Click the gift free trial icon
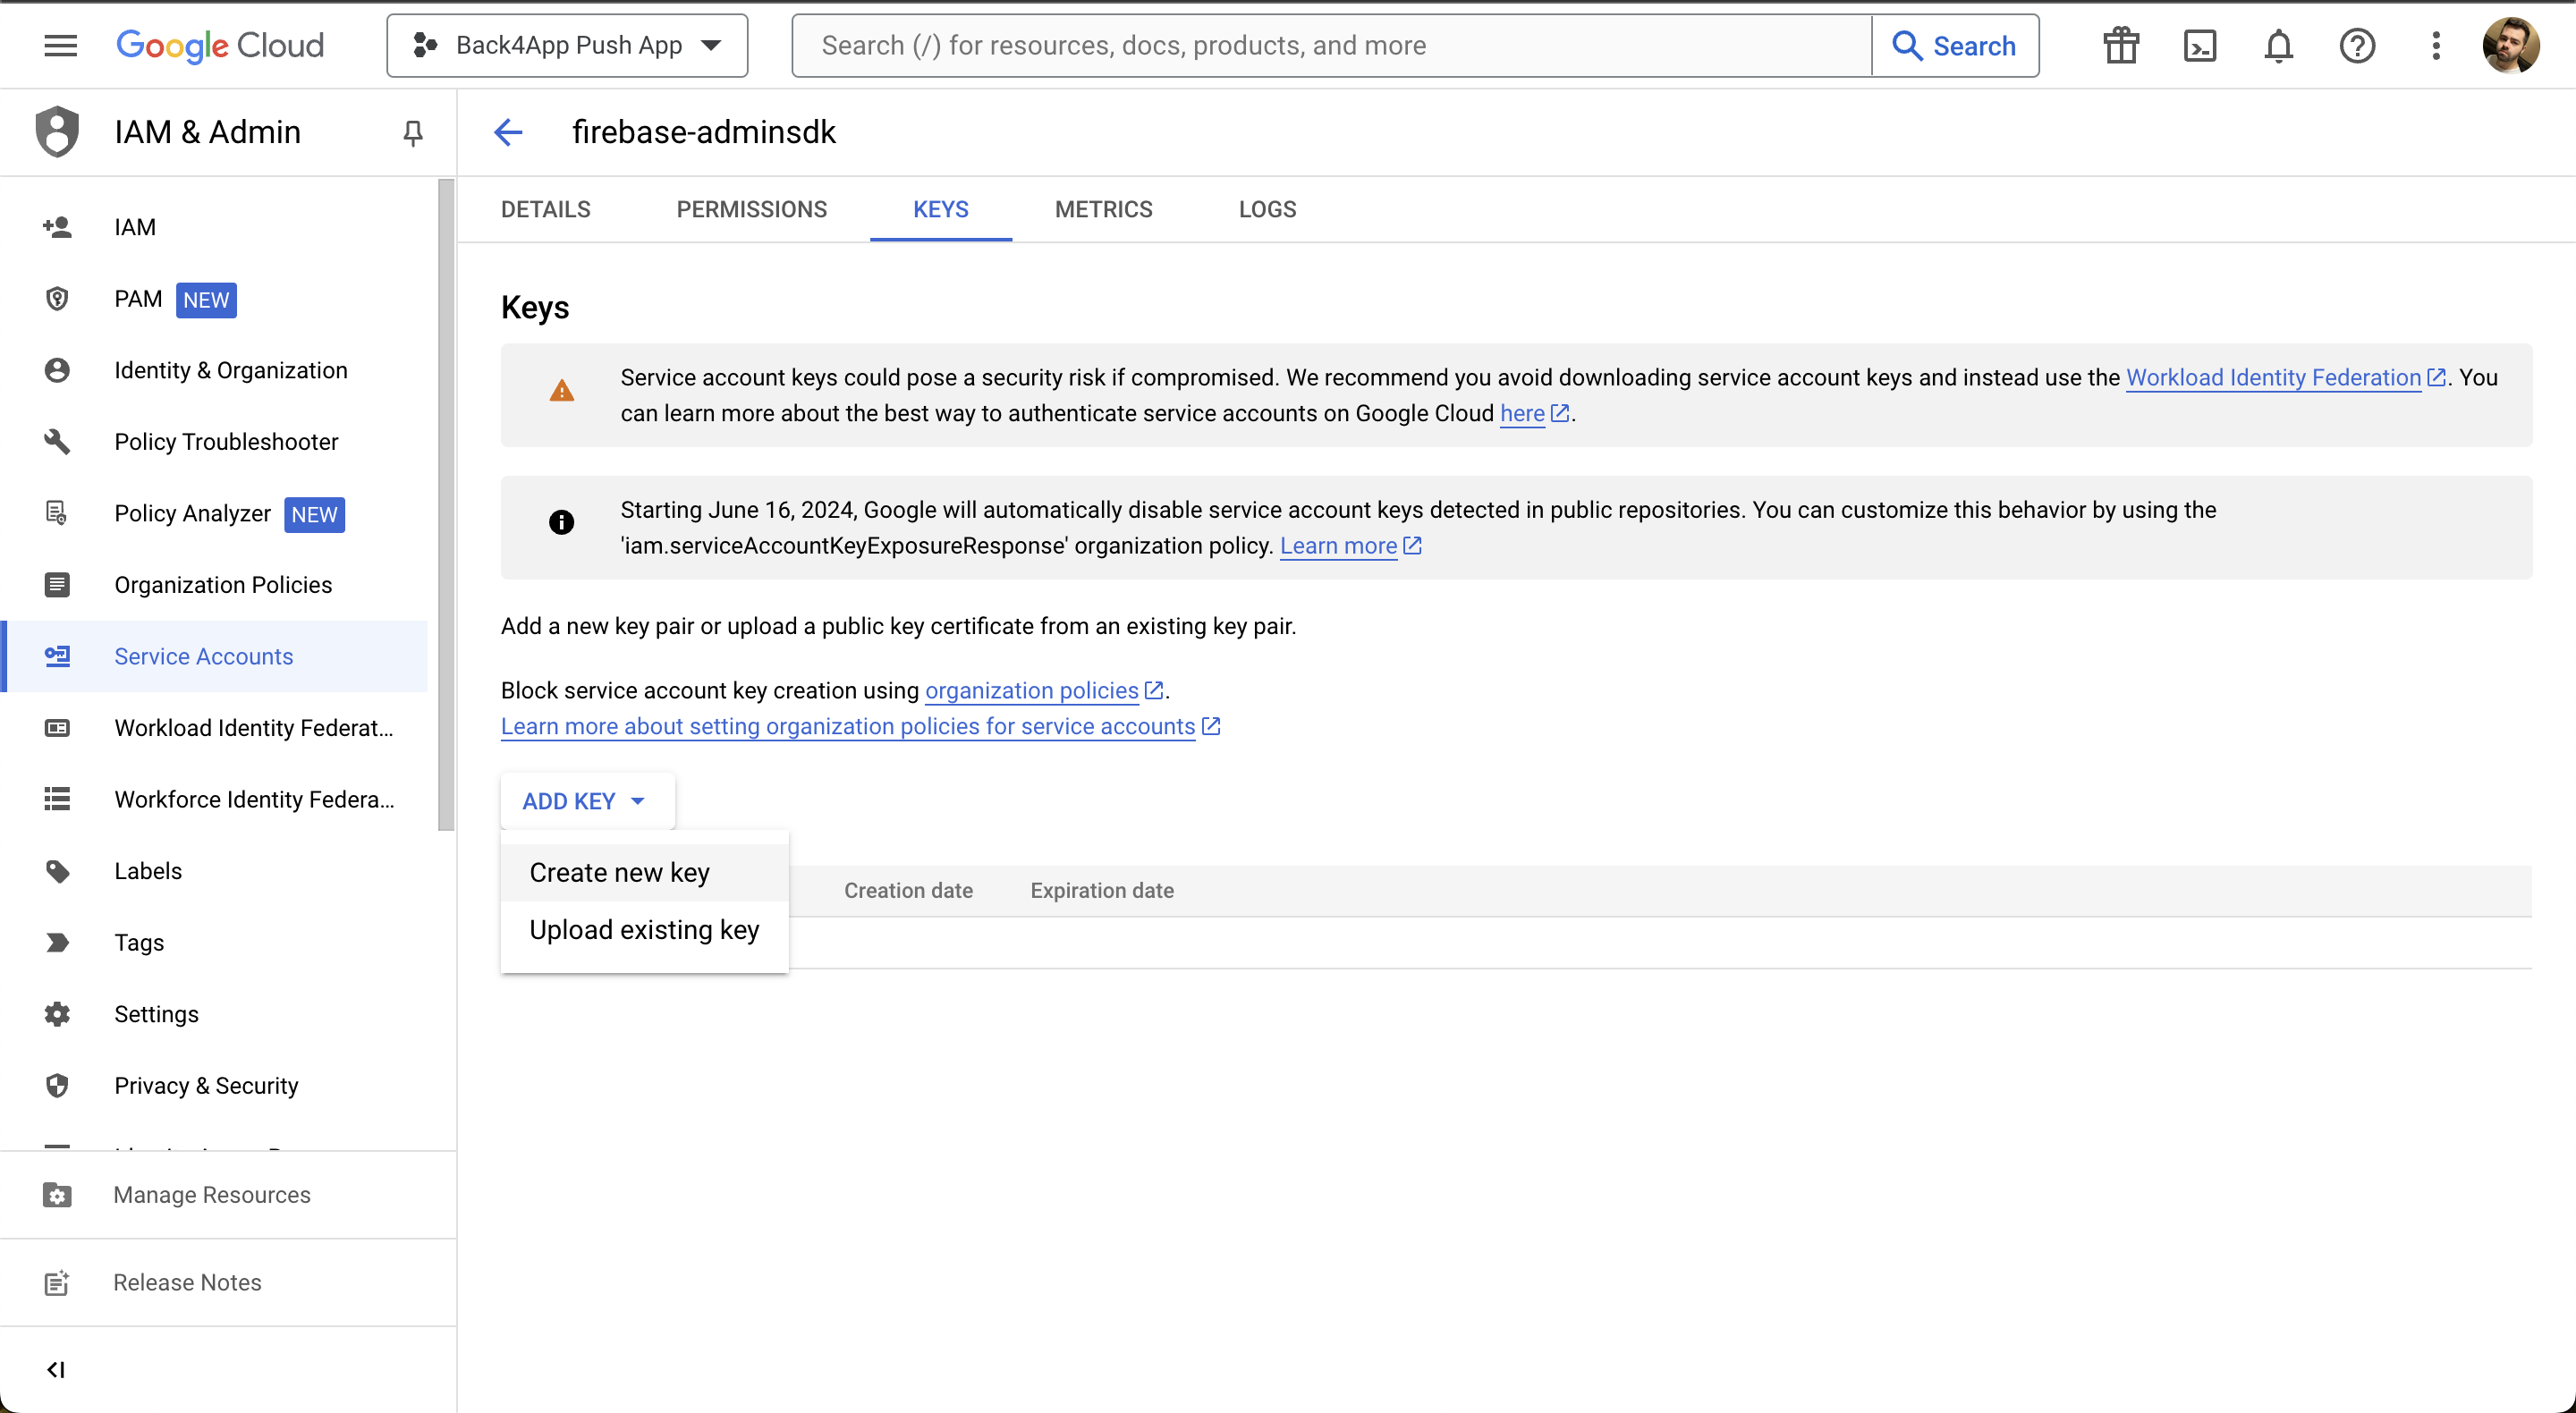The image size is (2576, 1413). (2120, 46)
